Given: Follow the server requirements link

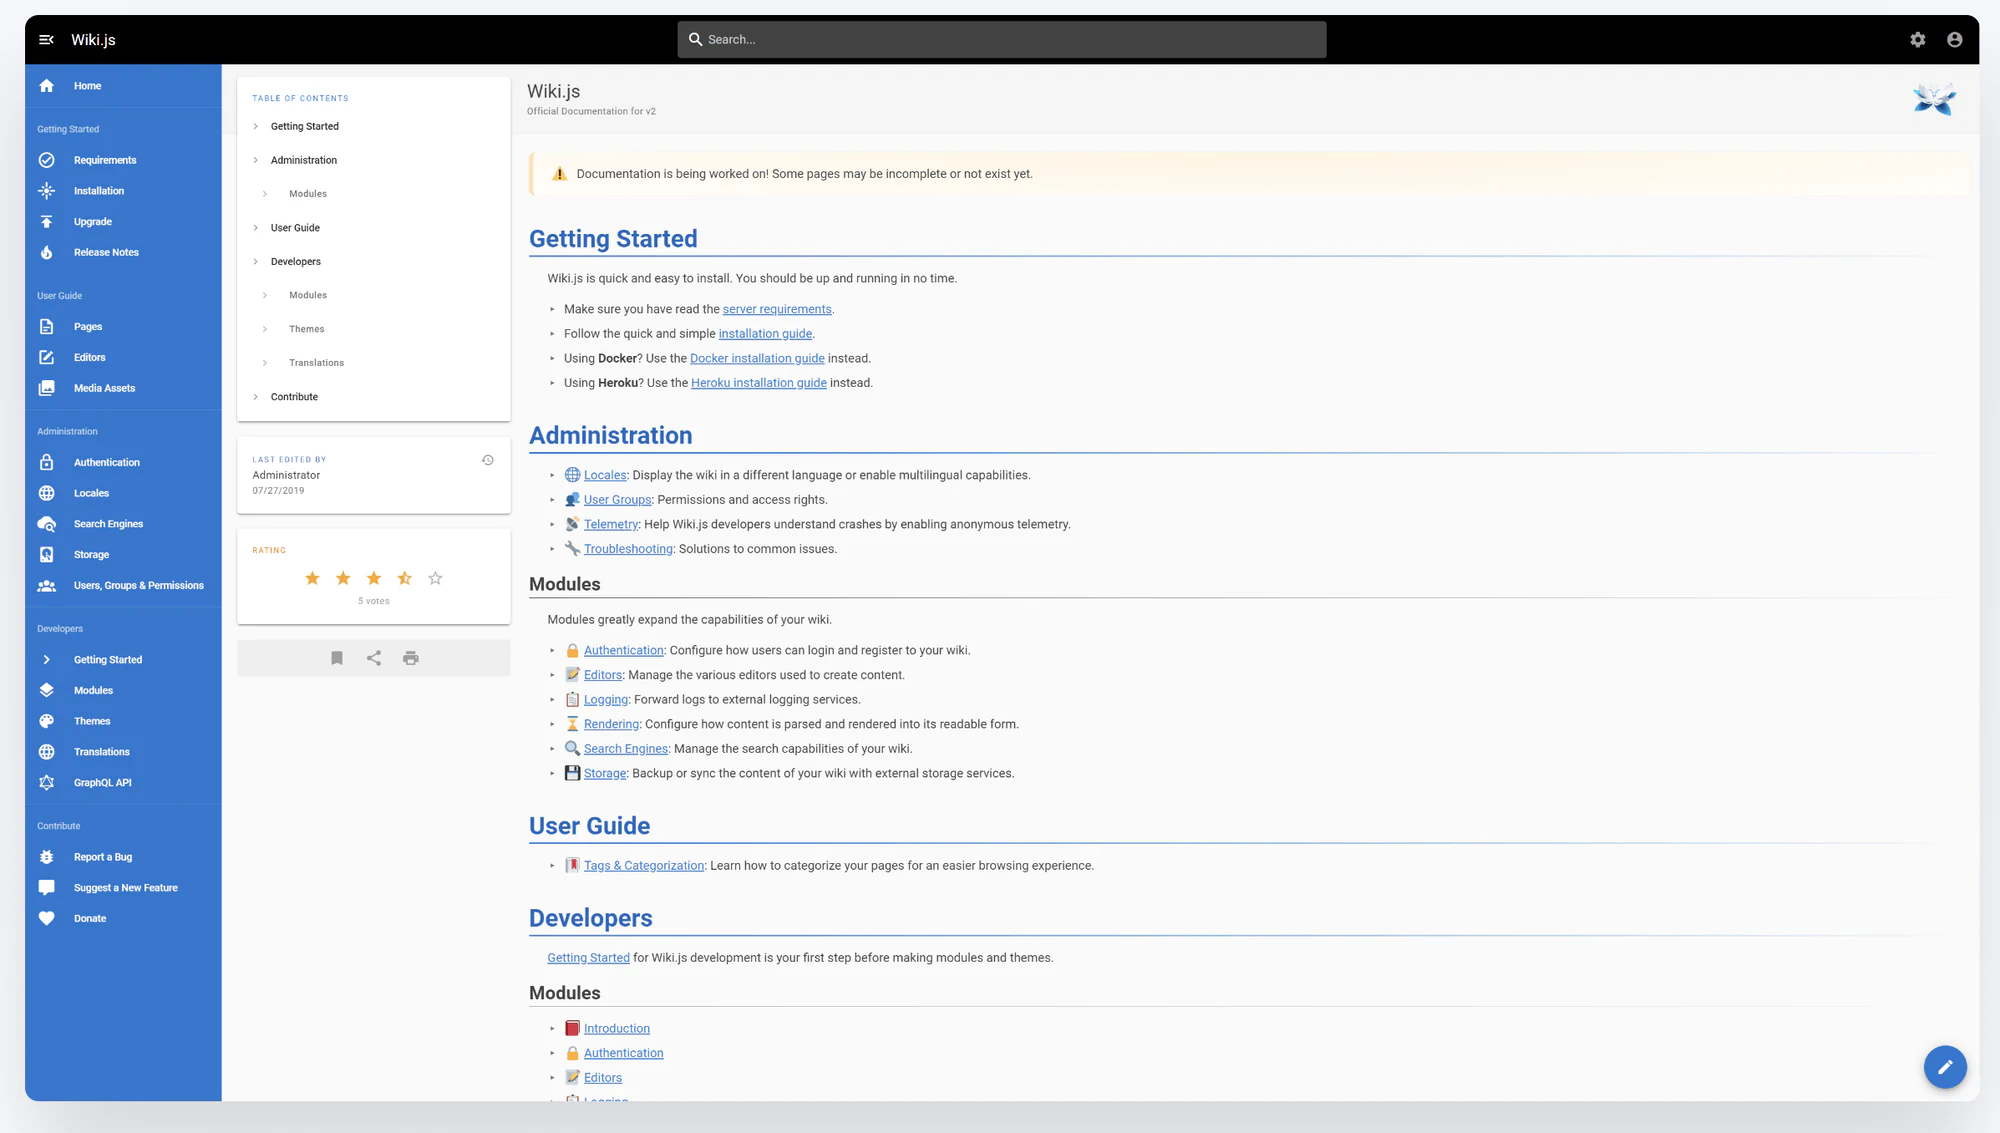Looking at the screenshot, I should 777,310.
